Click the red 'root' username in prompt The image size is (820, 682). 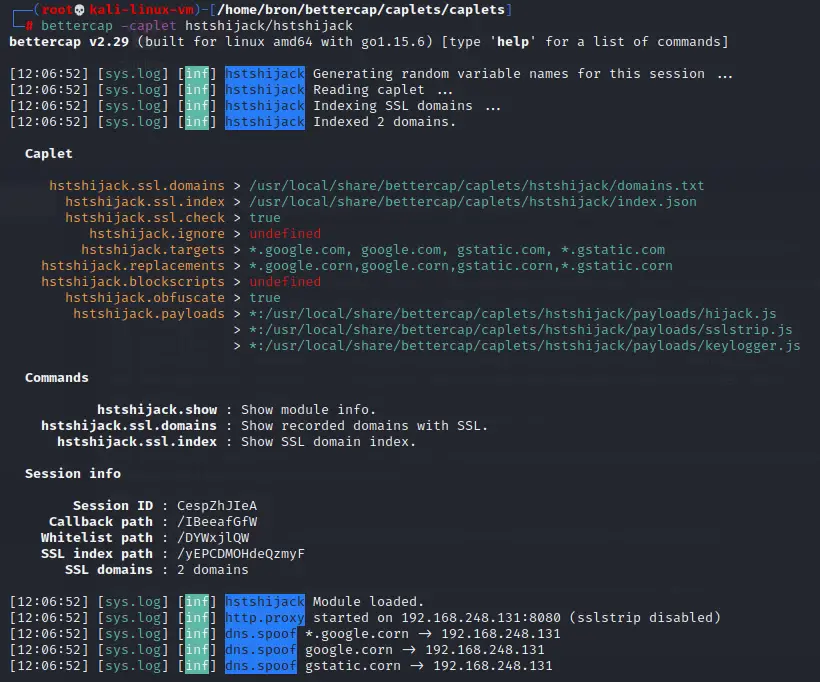[57, 10]
